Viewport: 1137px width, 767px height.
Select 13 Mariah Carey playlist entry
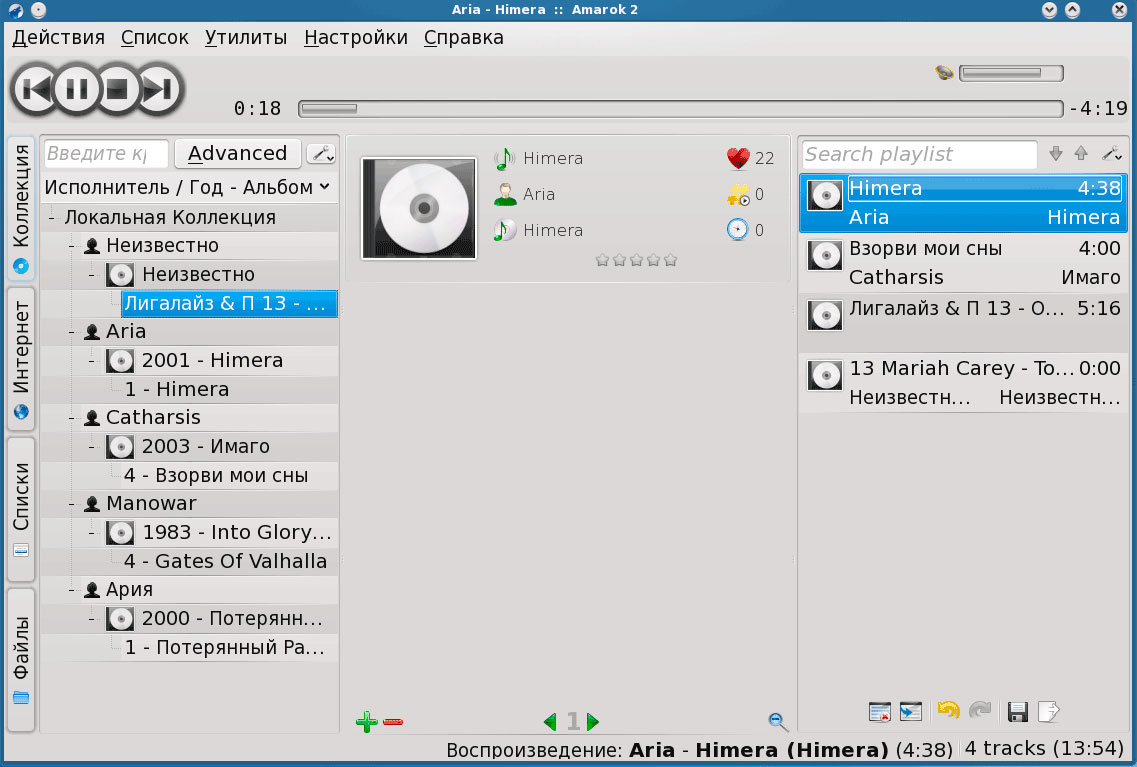click(x=964, y=384)
